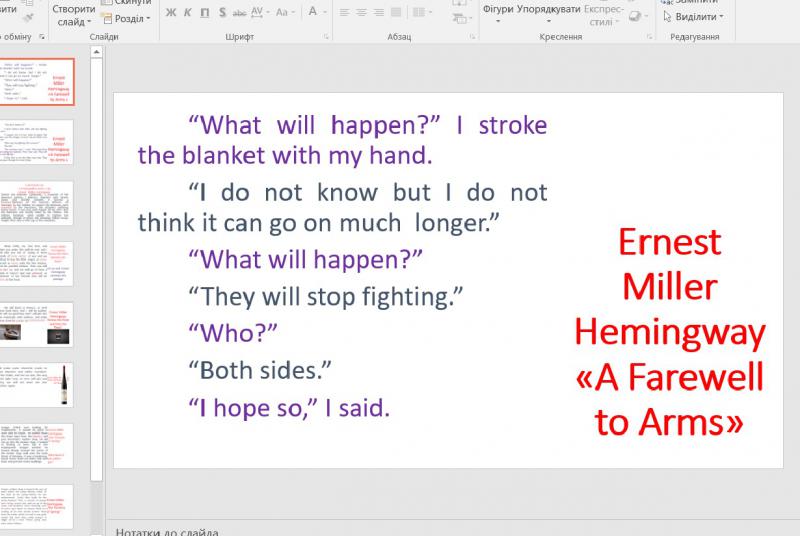800x536 pixels.
Task: Toggle italic (К) formatting
Action: [188, 12]
